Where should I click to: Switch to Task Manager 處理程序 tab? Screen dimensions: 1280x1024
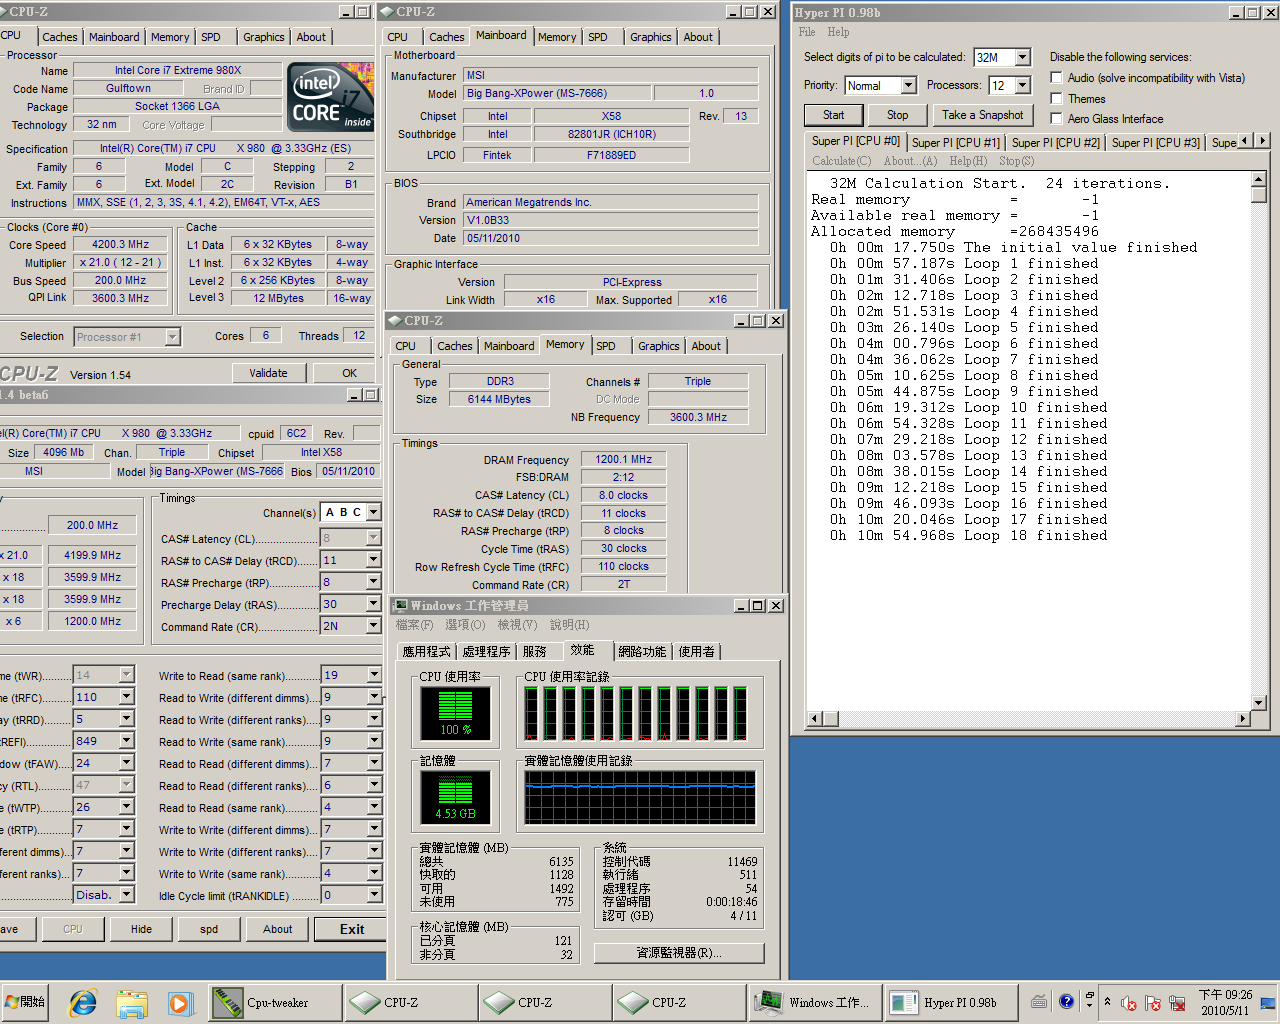click(x=487, y=651)
